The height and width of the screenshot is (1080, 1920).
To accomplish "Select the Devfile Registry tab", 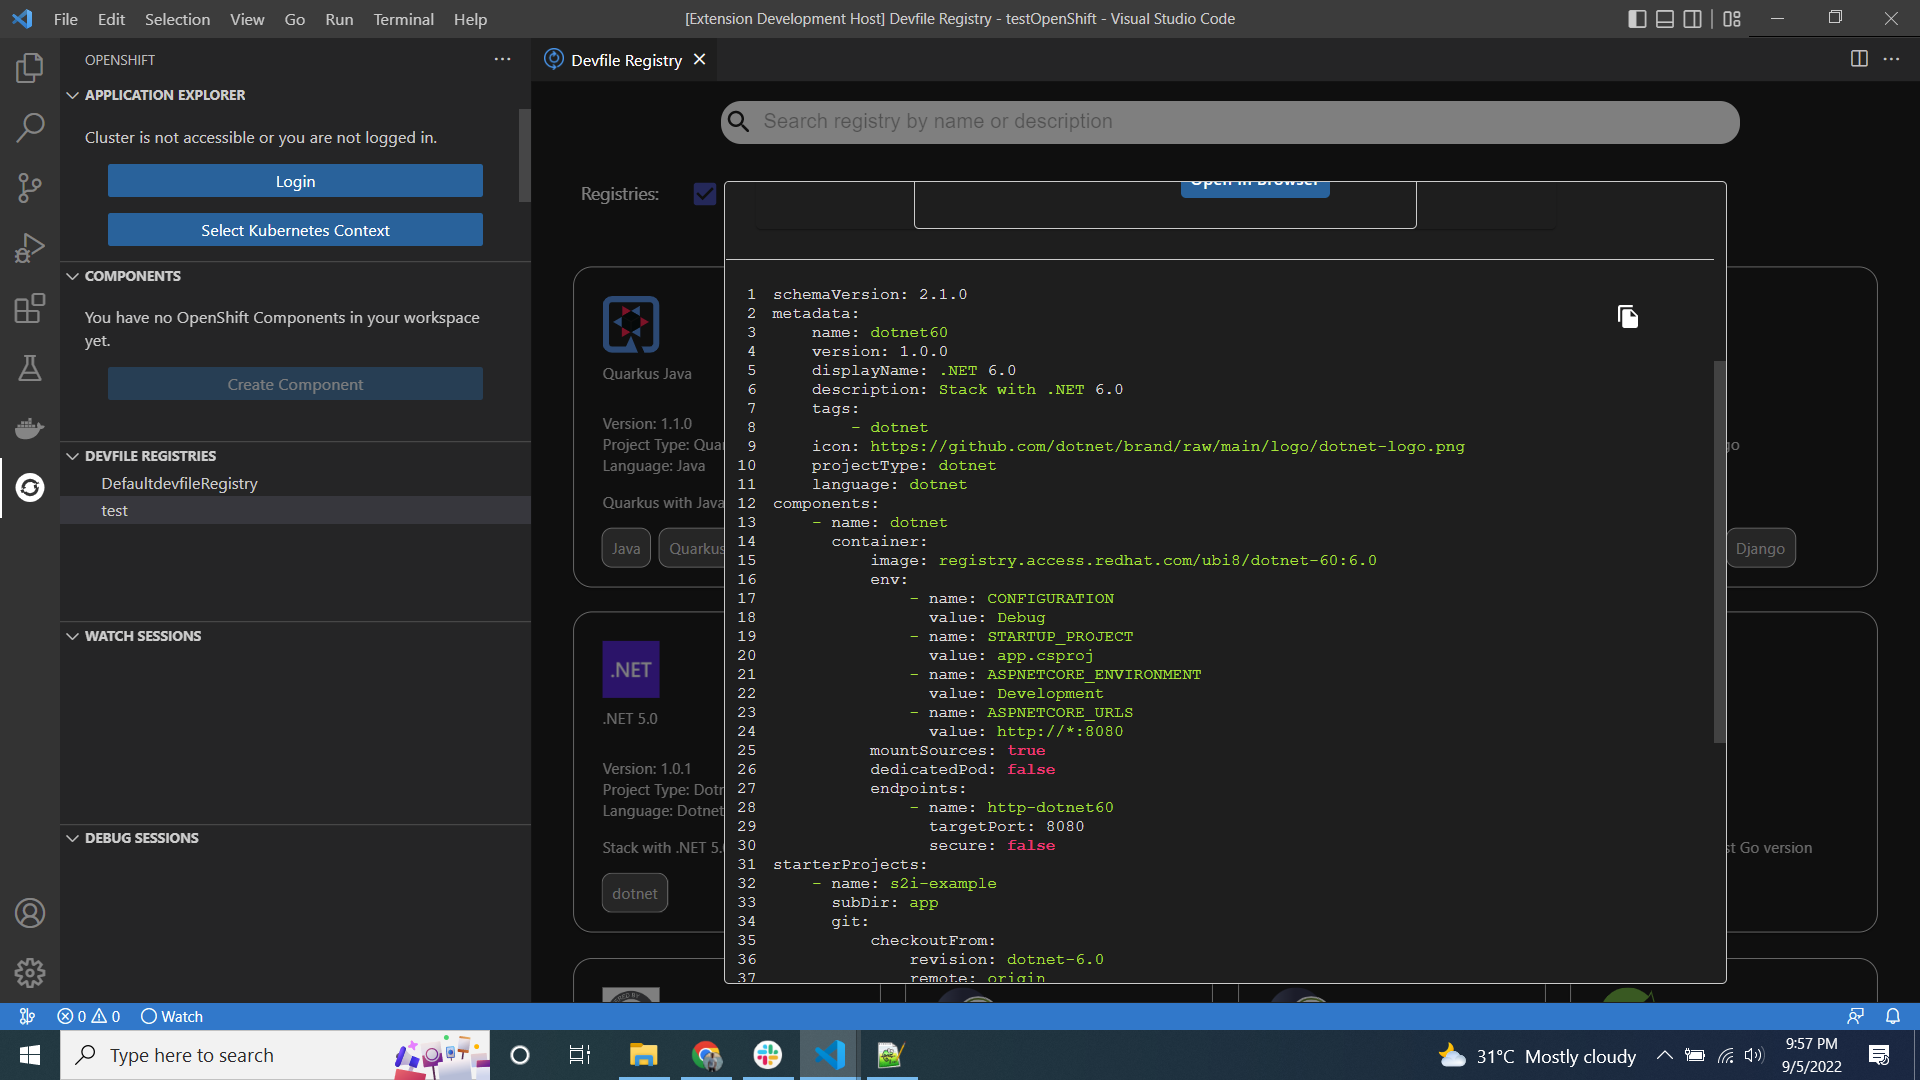I will (x=625, y=60).
